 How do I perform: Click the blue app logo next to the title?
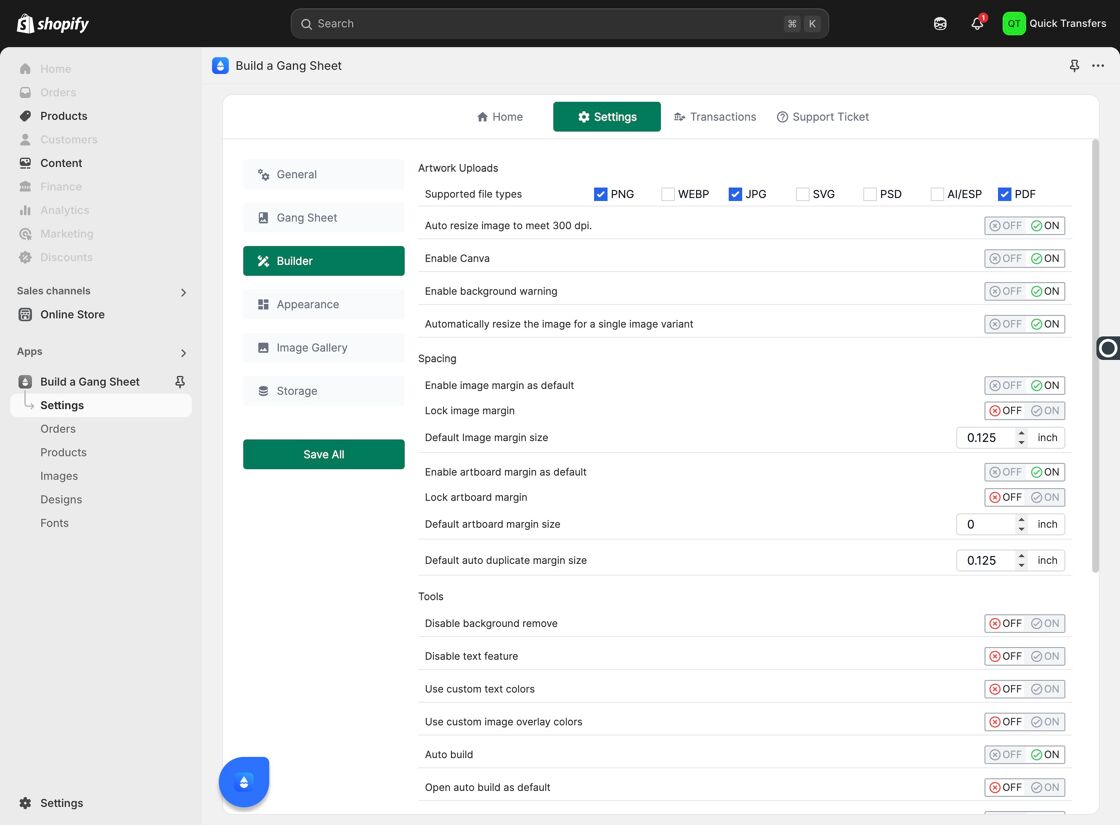click(x=220, y=66)
